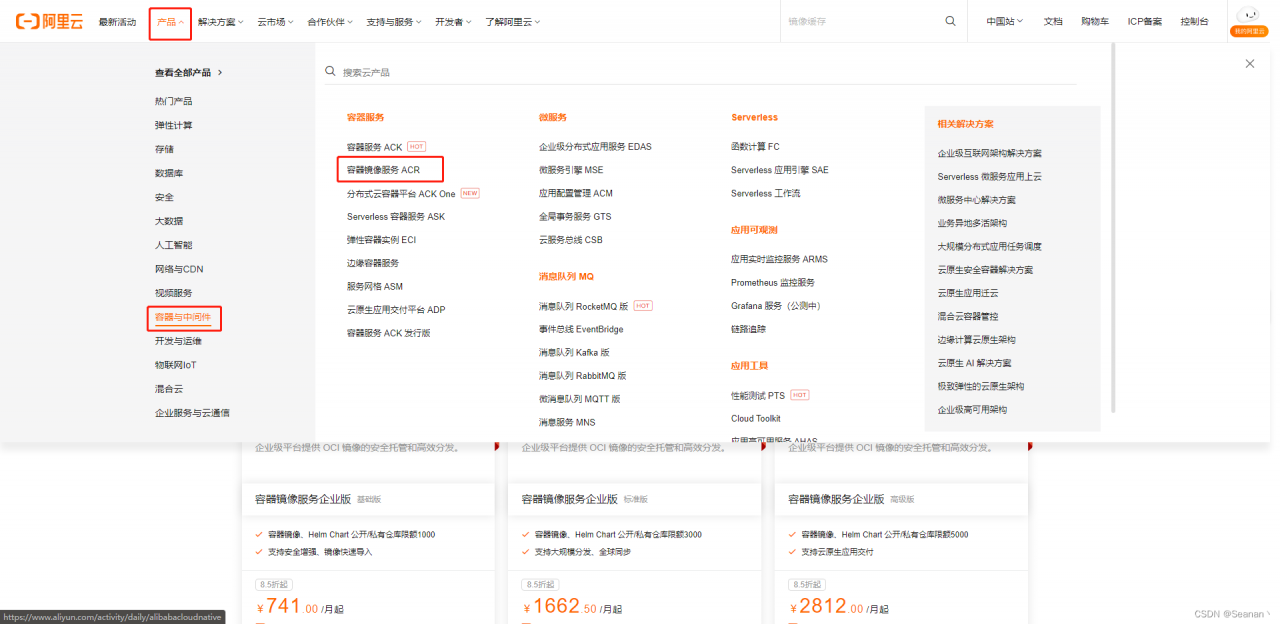
Task: Open 弹性容器实例 ECI
Action: click(381, 240)
